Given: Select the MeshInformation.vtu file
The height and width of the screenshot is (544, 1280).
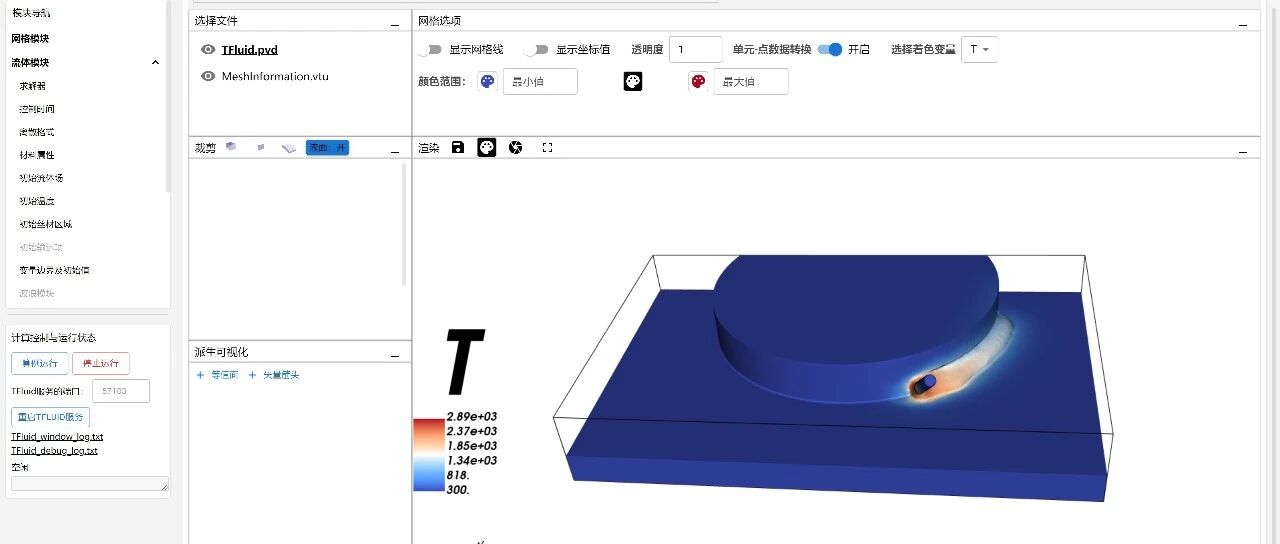Looking at the screenshot, I should click(x=275, y=76).
